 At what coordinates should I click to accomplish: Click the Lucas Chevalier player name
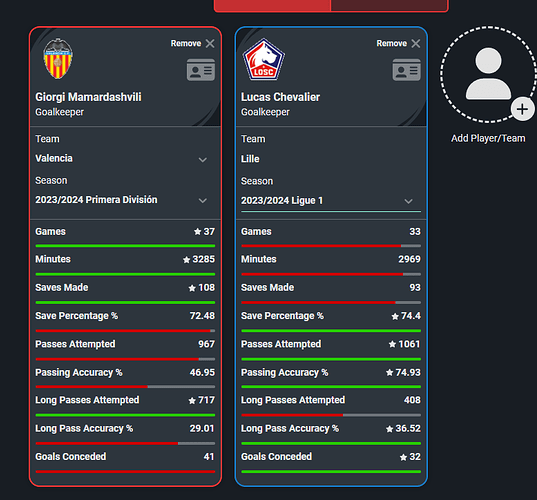280,97
